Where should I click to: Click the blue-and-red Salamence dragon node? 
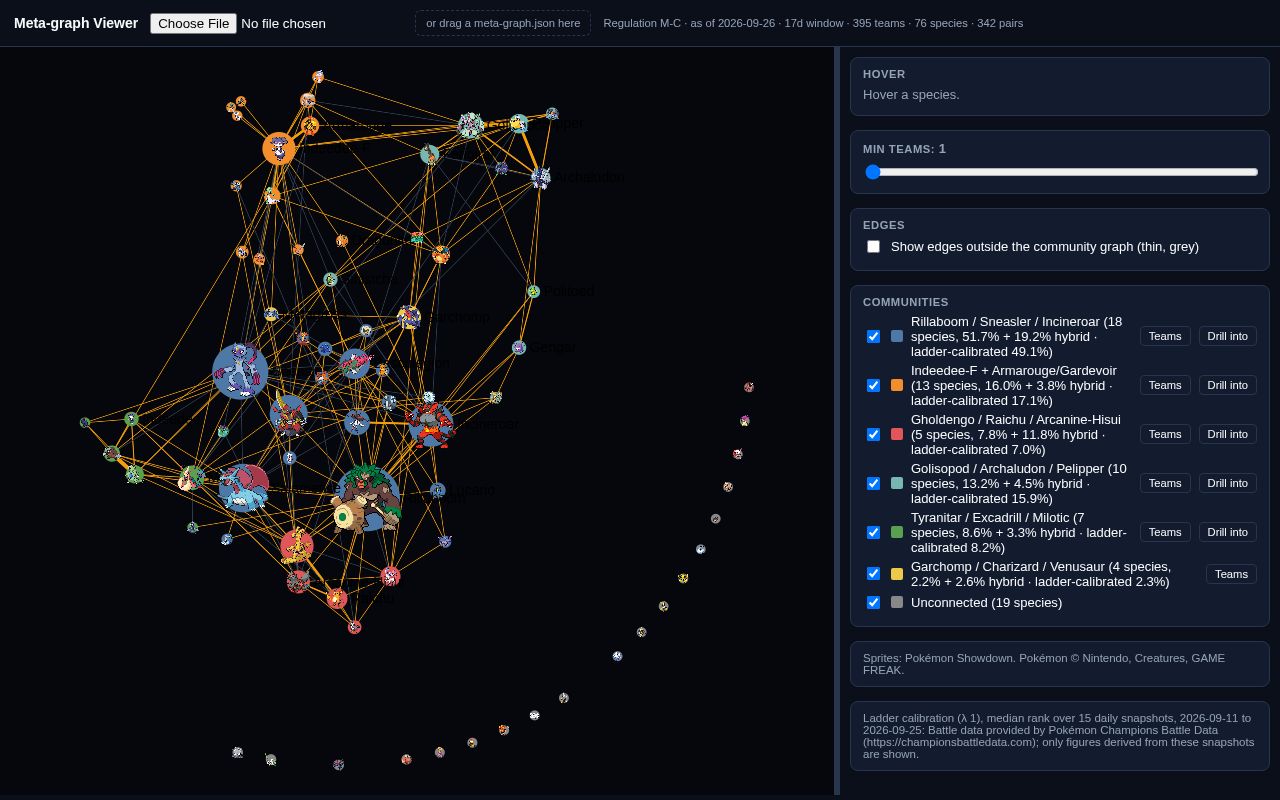[244, 487]
